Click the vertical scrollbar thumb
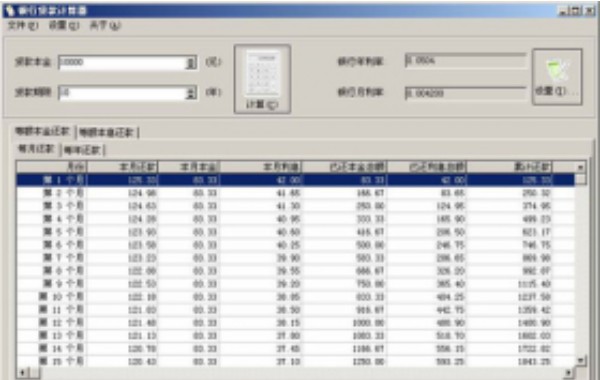This screenshot has width=600, height=380. [580, 179]
